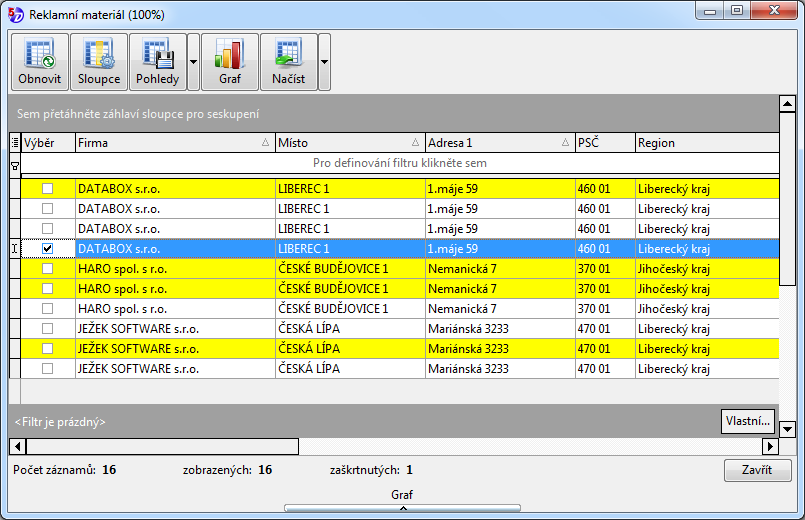This screenshot has height=520, width=805.
Task: Click the filter row 'Pro definování filtru klikněte sem'
Action: click(400, 163)
